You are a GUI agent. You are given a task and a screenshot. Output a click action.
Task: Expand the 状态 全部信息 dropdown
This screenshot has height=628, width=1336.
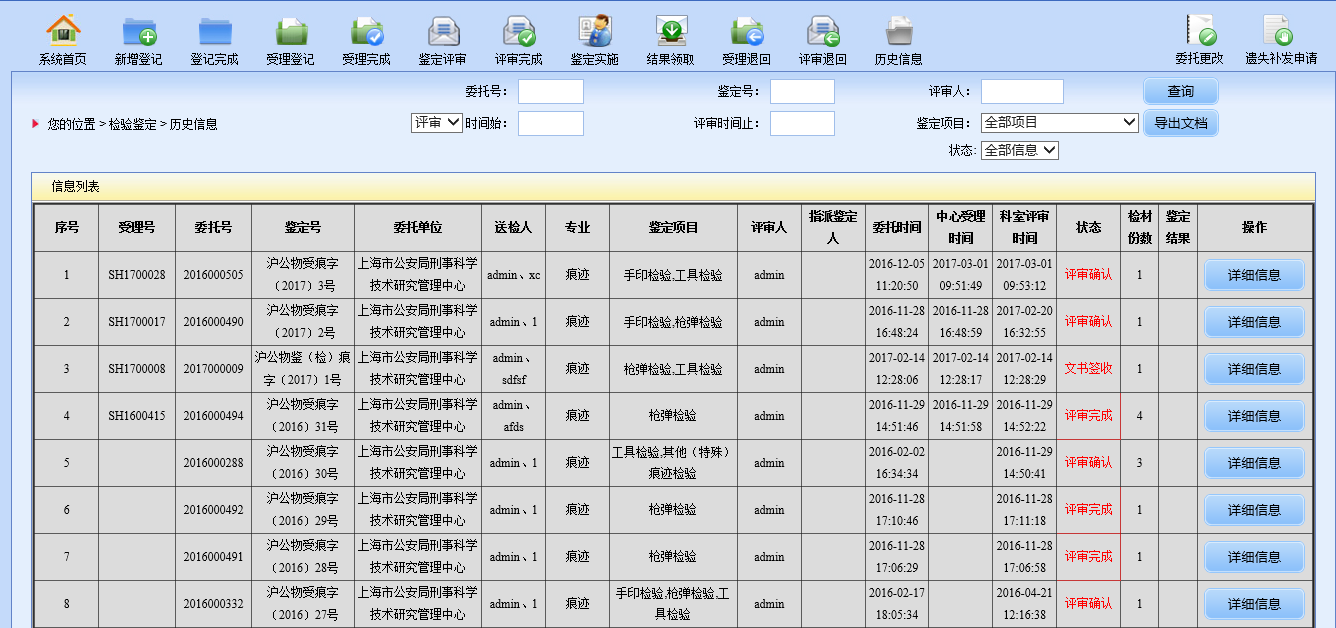click(1020, 150)
